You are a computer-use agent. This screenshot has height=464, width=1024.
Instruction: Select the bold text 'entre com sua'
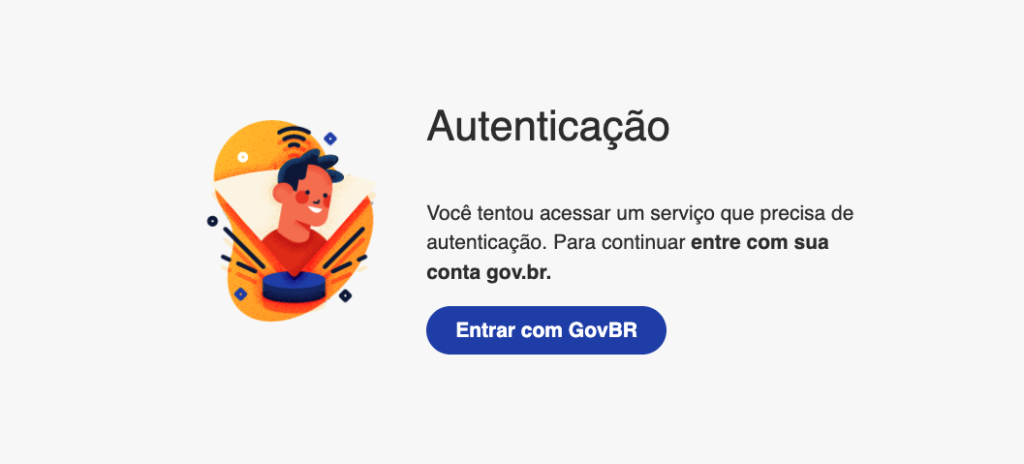click(x=760, y=242)
